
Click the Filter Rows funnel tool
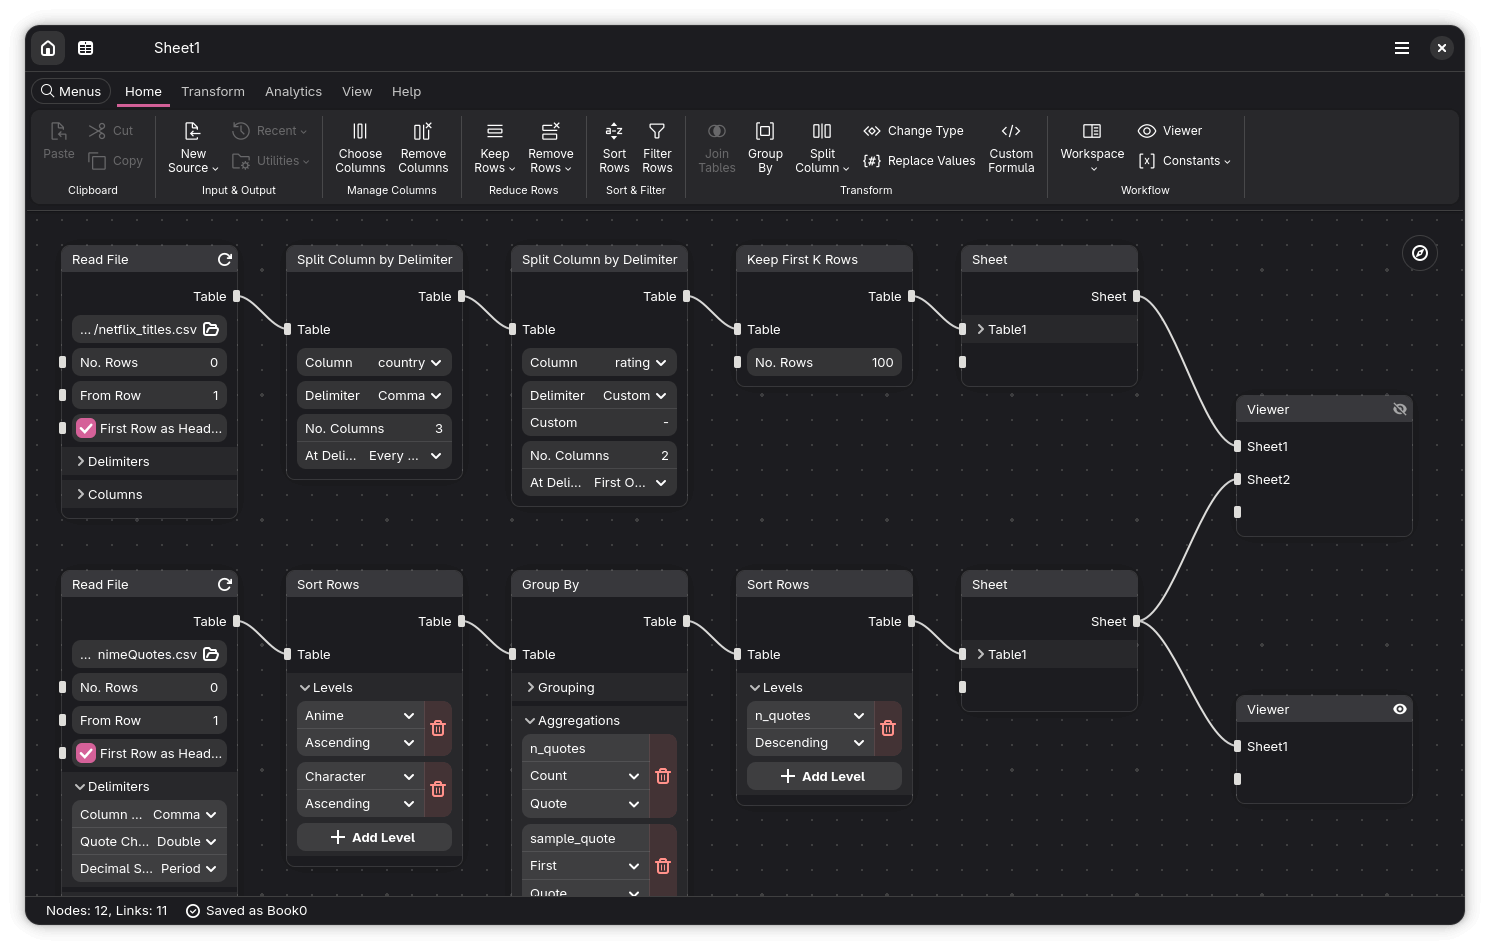[x=657, y=147]
